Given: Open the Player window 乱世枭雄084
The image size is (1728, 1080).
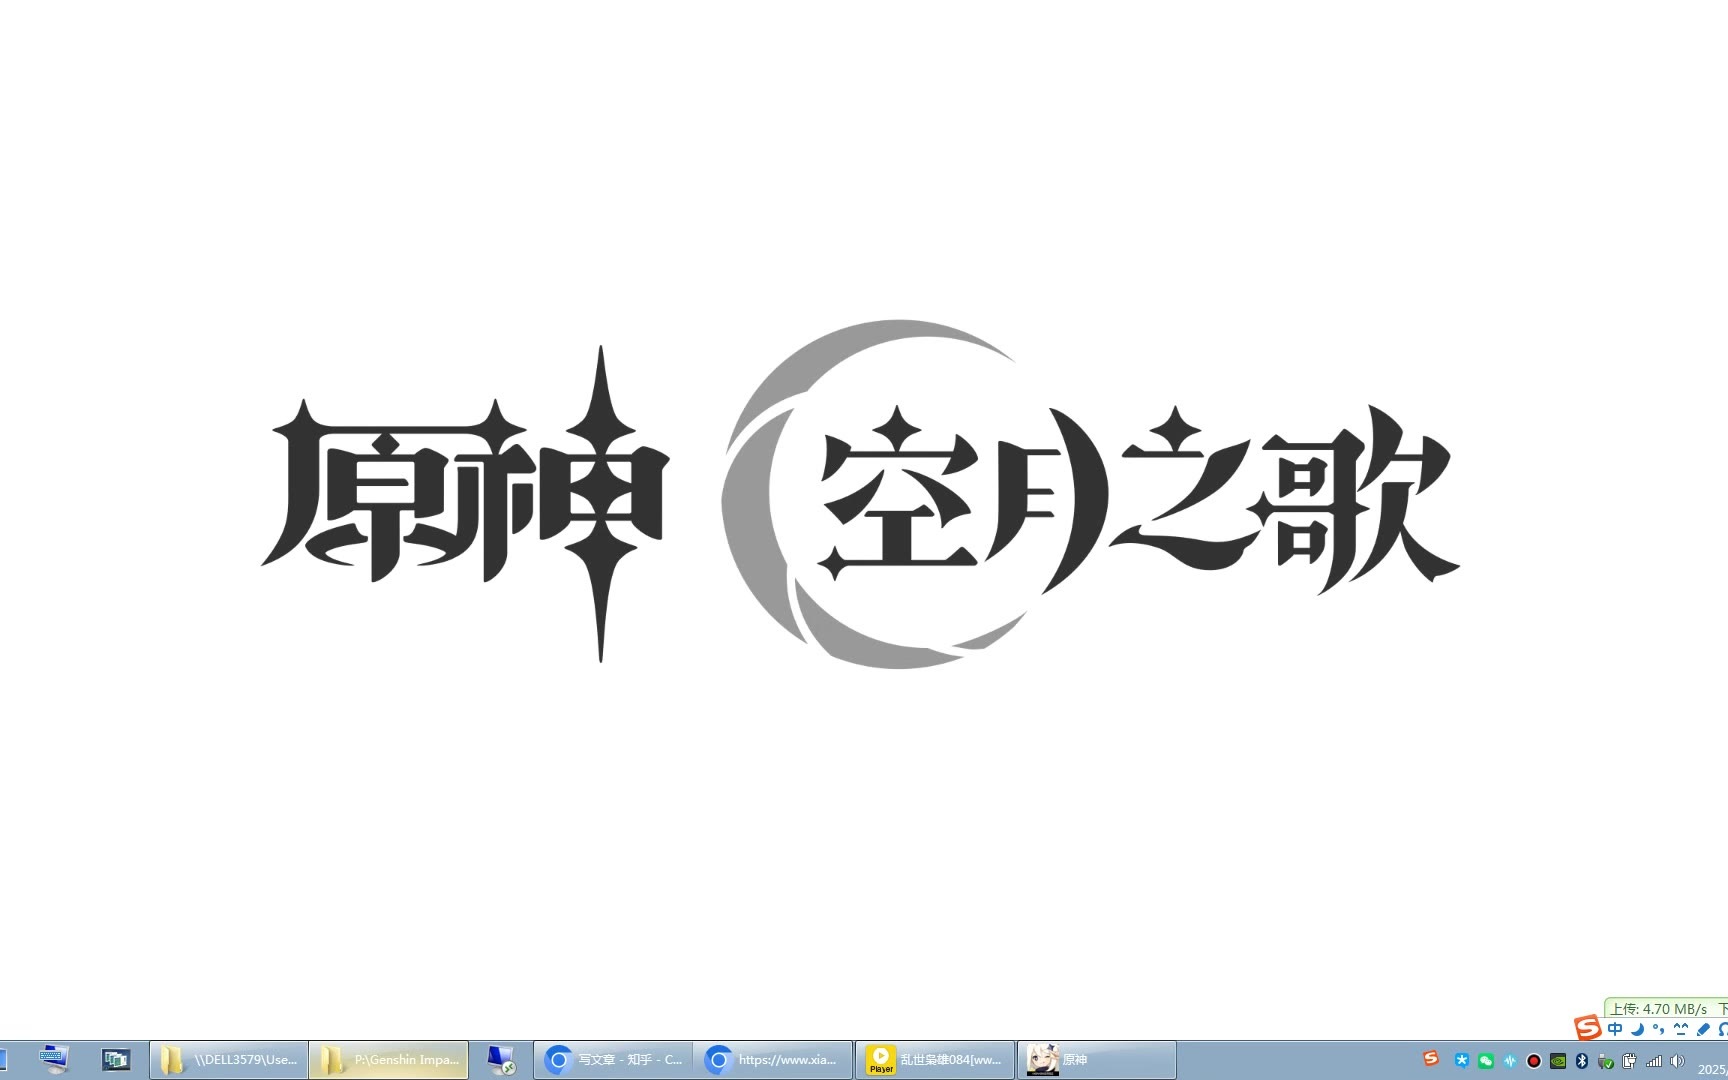Looking at the screenshot, I should 935,1060.
